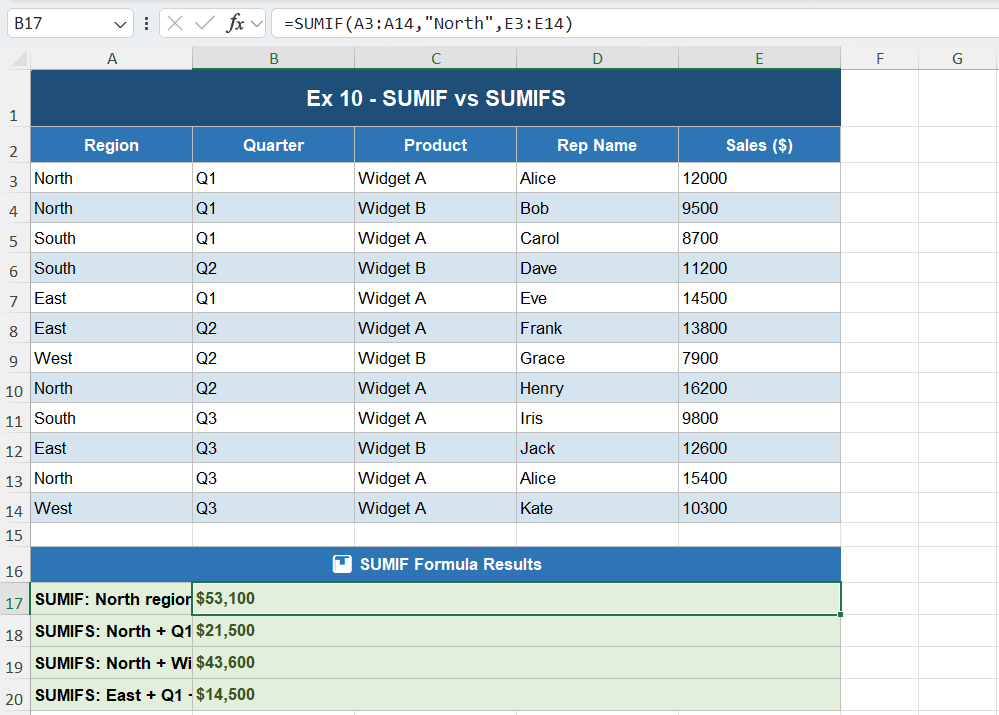Select cell containing Grace
The height and width of the screenshot is (715, 999).
(597, 358)
